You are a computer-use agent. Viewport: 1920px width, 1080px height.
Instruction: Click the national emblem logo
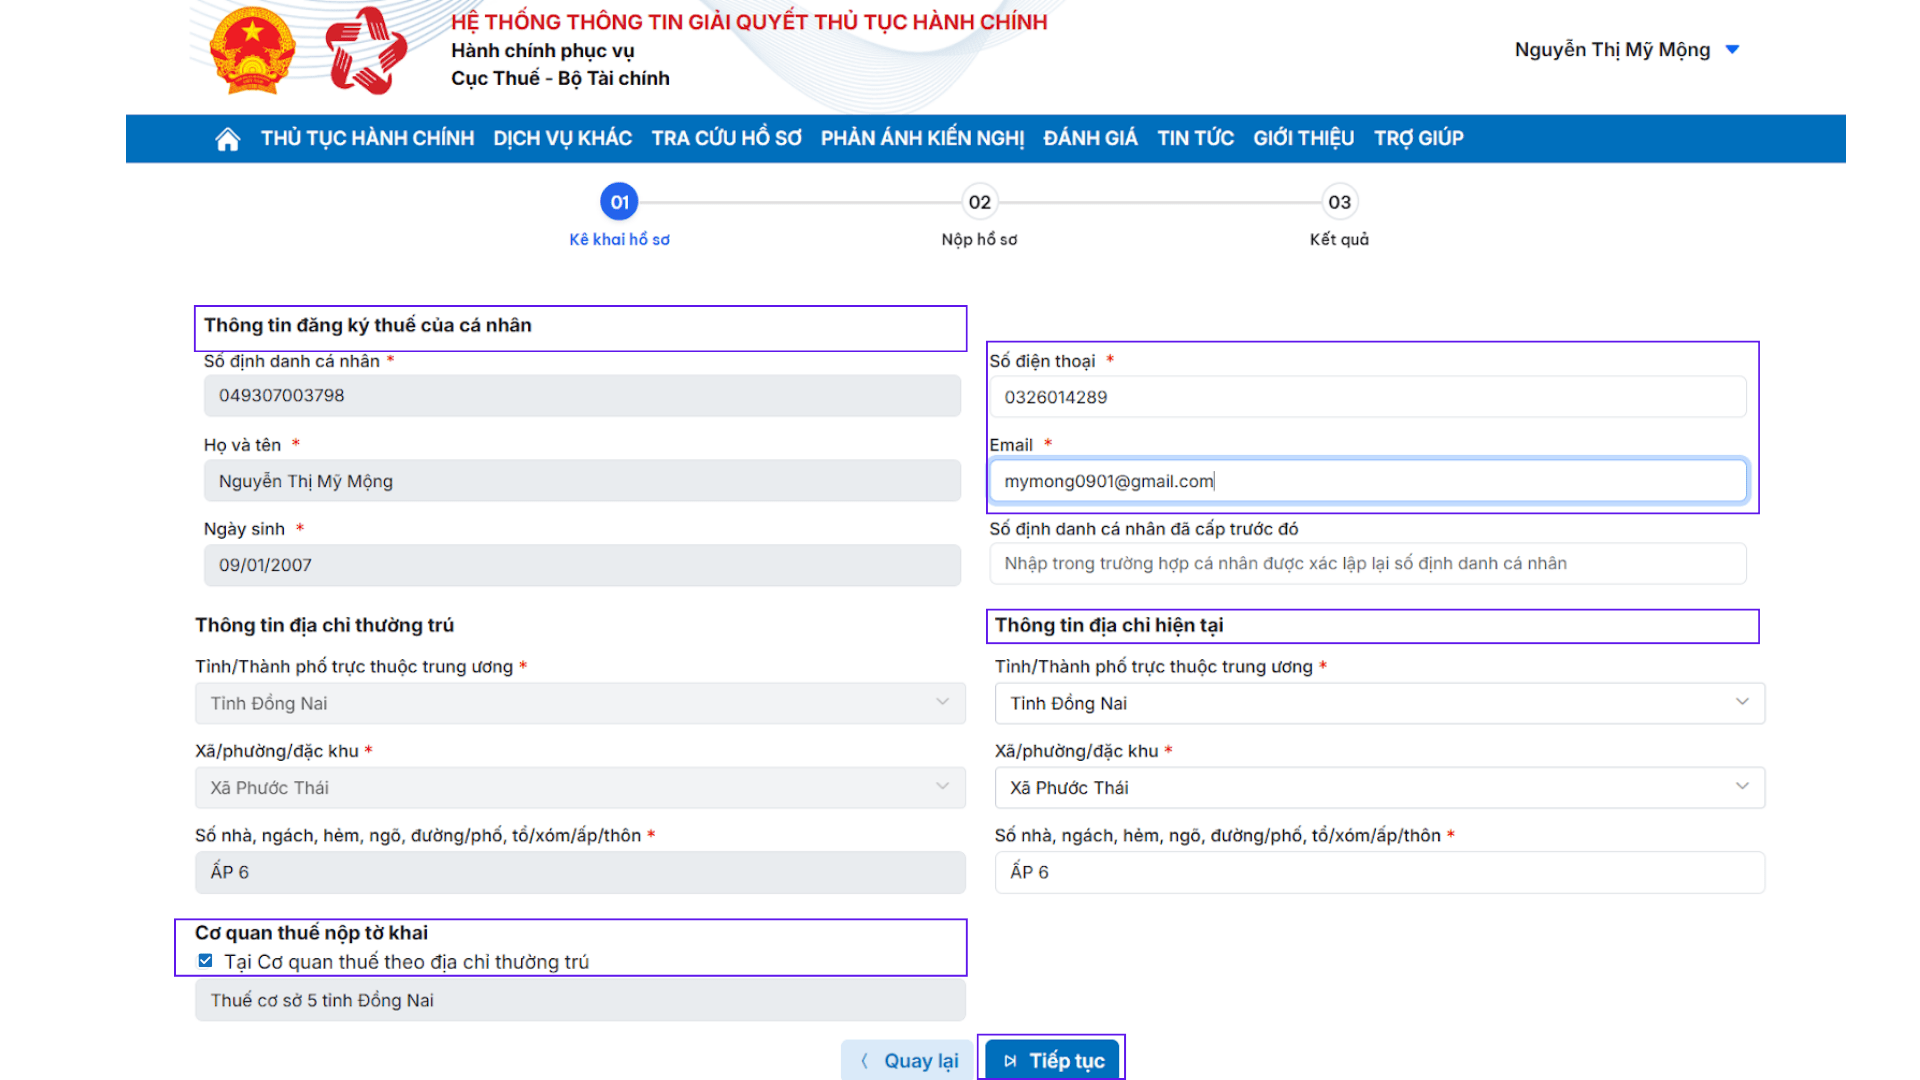tap(252, 51)
